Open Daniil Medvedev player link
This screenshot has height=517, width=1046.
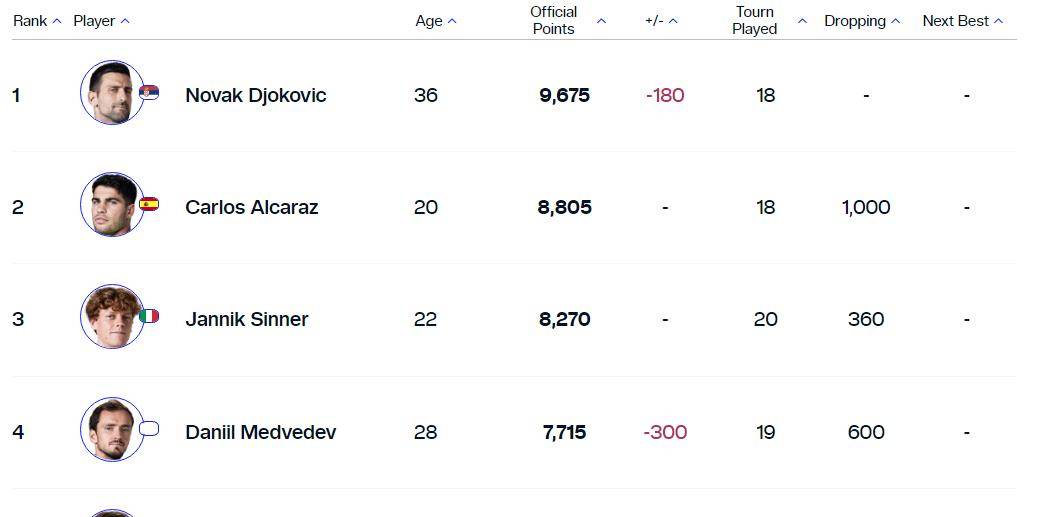click(x=261, y=432)
